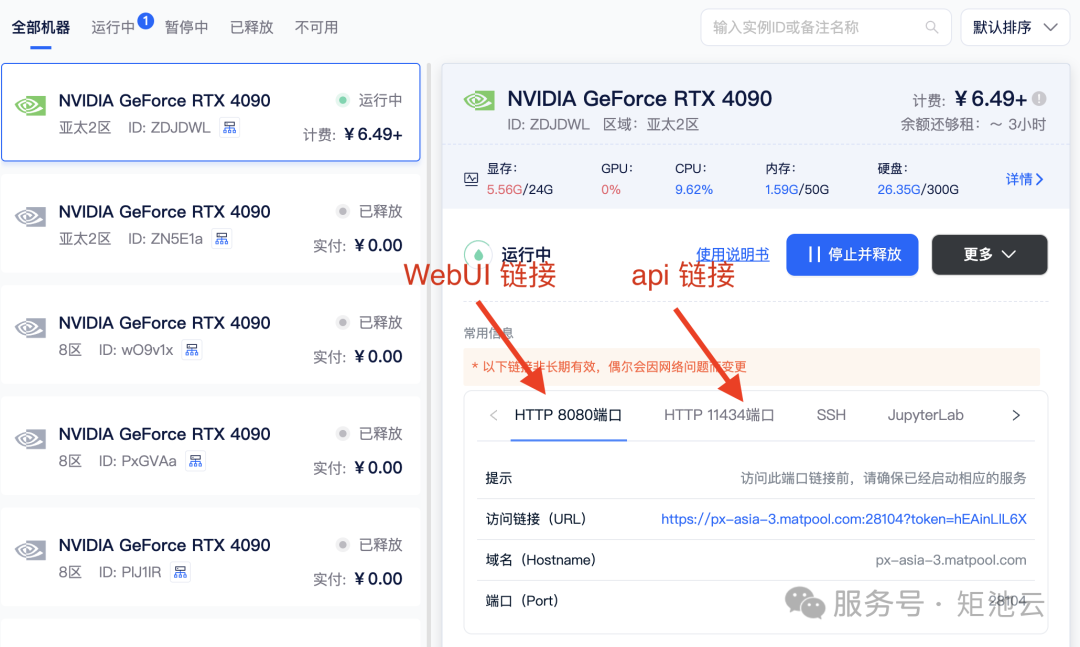Click the search magnifier icon

pos(931,28)
